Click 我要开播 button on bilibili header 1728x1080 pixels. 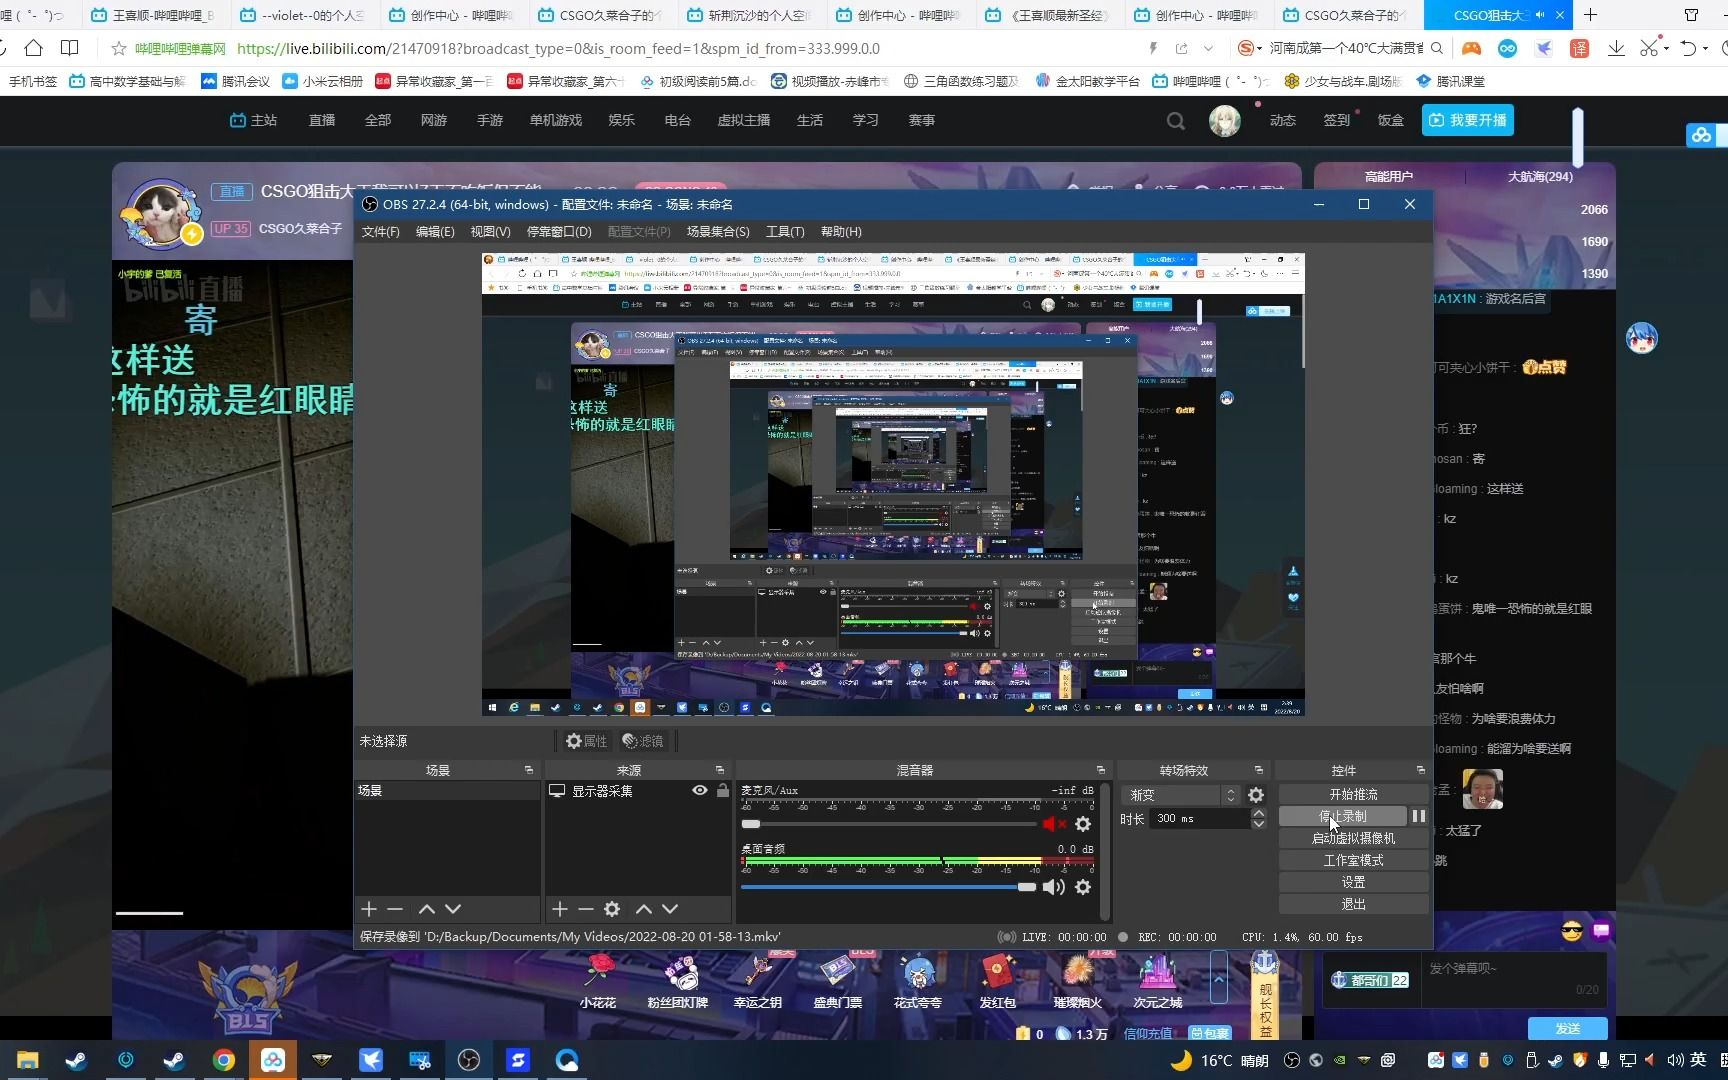click(x=1467, y=120)
